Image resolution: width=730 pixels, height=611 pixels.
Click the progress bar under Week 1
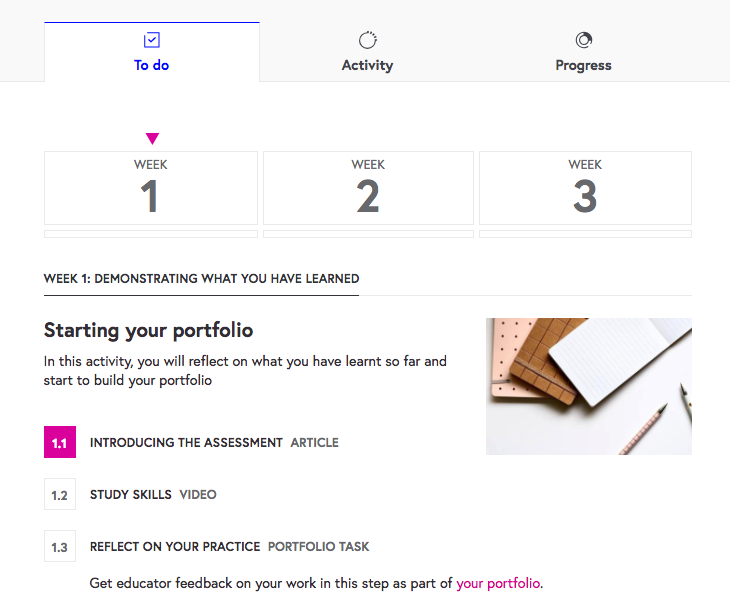point(151,234)
